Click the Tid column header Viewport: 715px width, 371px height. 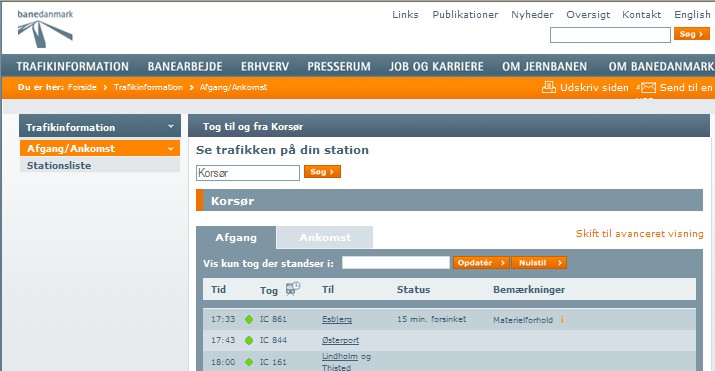[218, 289]
